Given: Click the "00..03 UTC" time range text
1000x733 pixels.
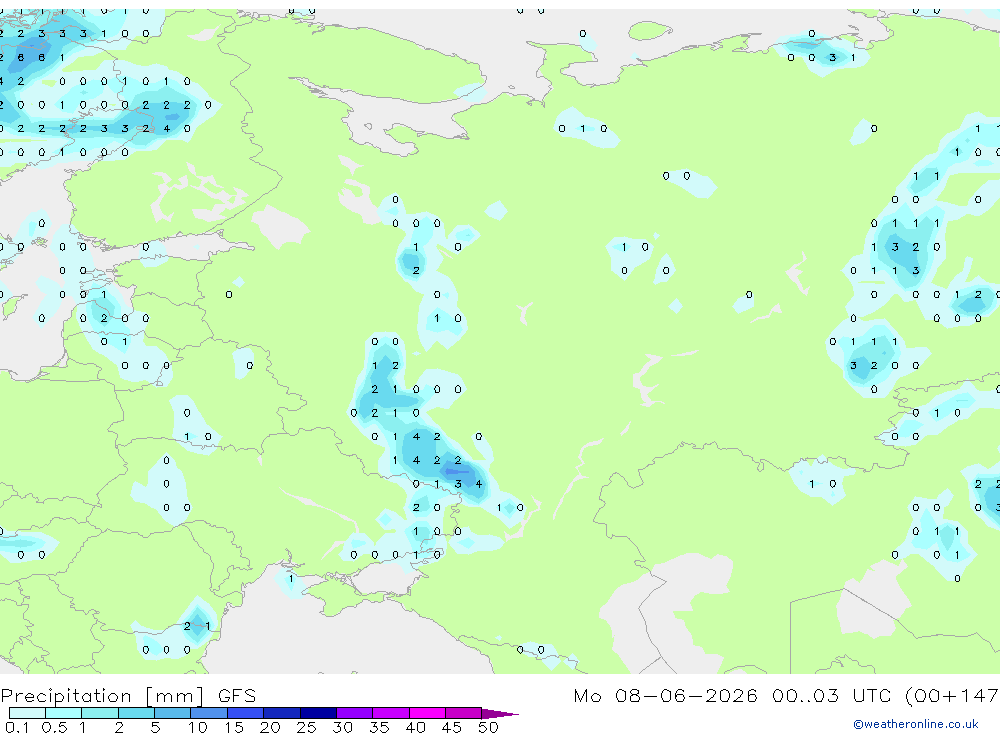Looking at the screenshot, I should pyautogui.click(x=832, y=695).
